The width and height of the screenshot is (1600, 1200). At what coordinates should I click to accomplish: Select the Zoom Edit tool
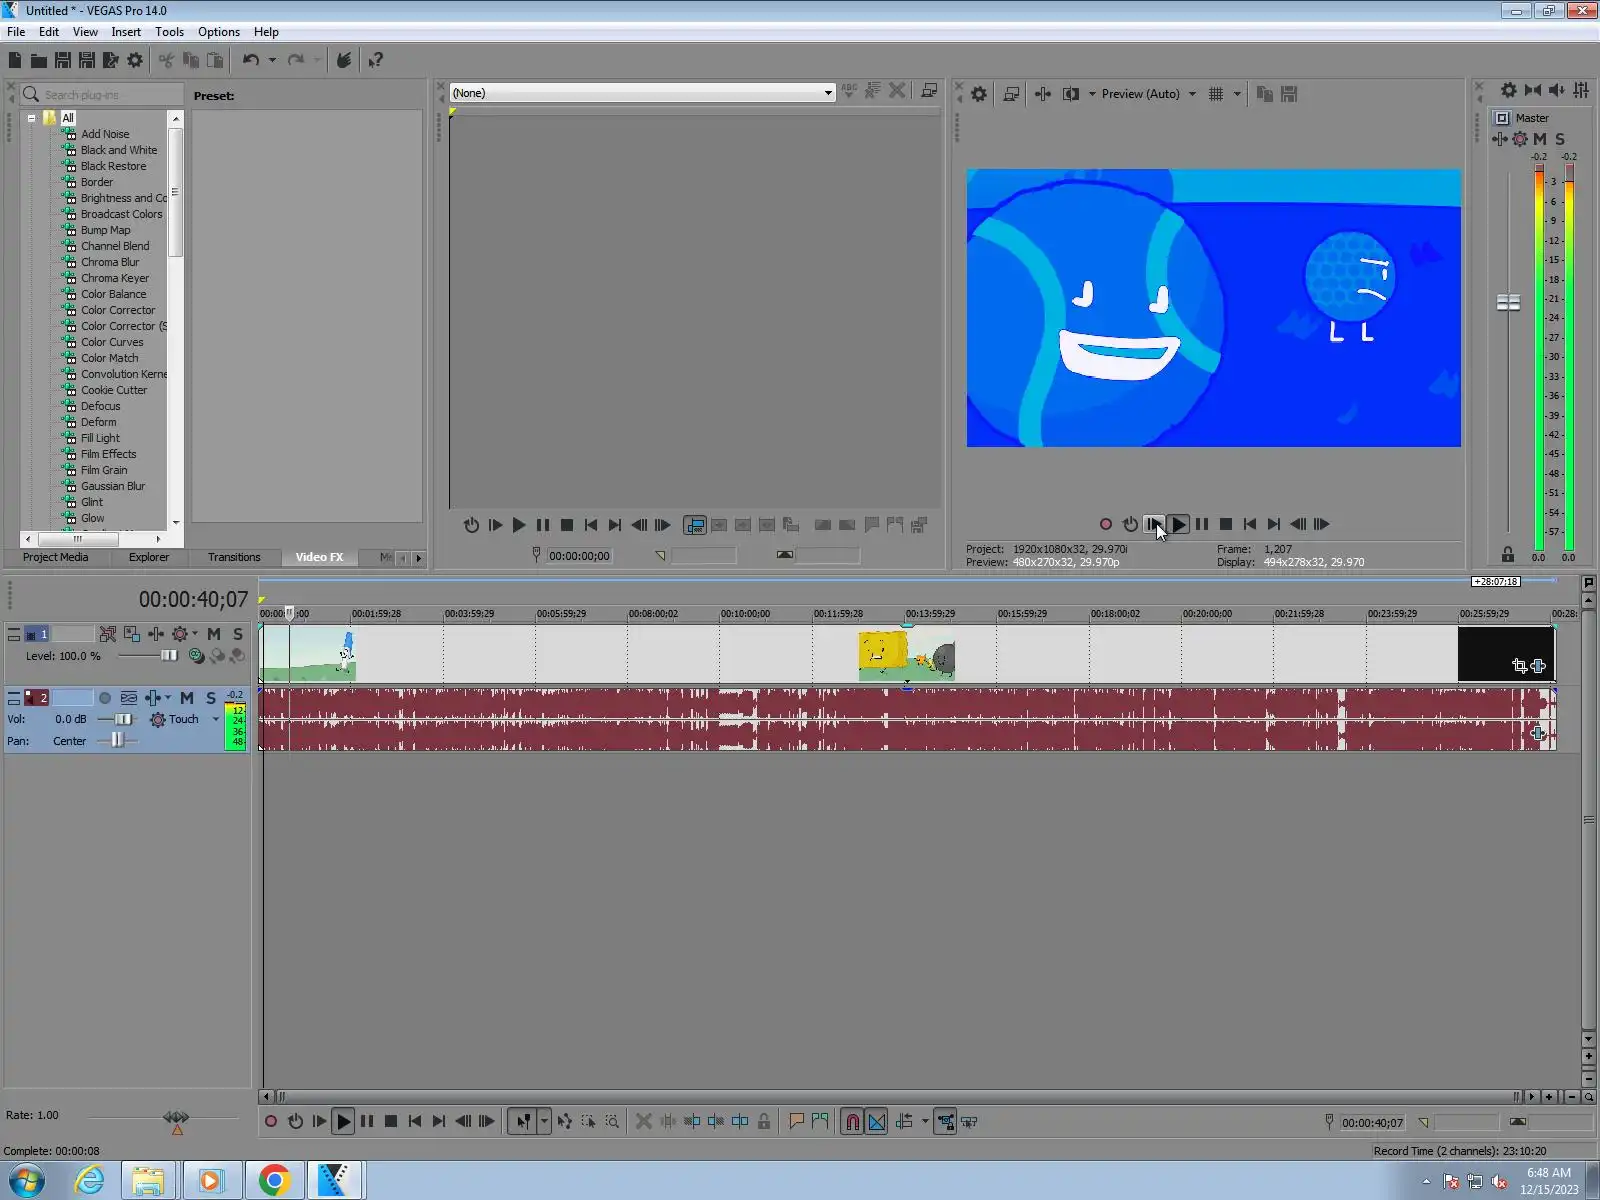[x=612, y=1122]
